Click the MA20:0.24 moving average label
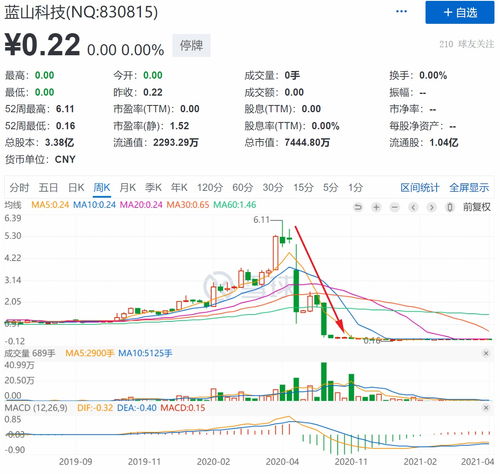 tap(141, 205)
